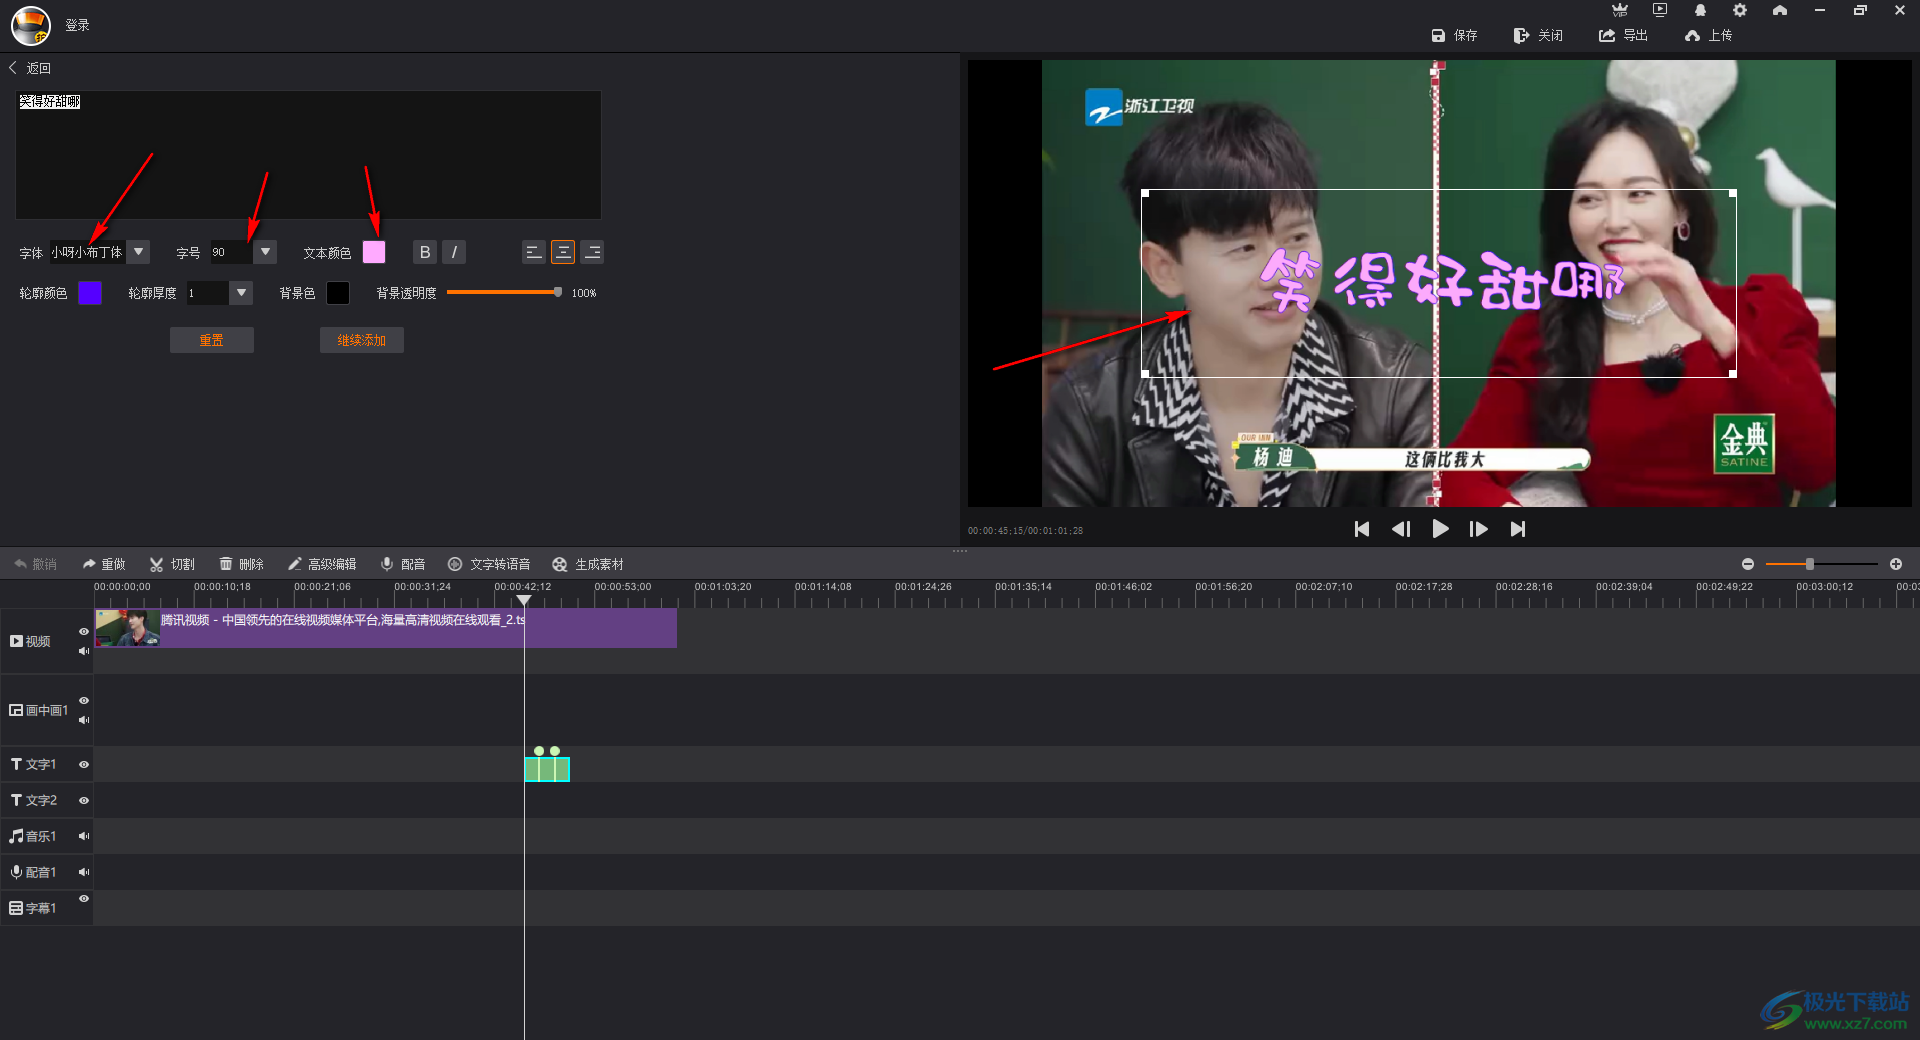Toggle visibility of the 字幕1 track

[84, 899]
